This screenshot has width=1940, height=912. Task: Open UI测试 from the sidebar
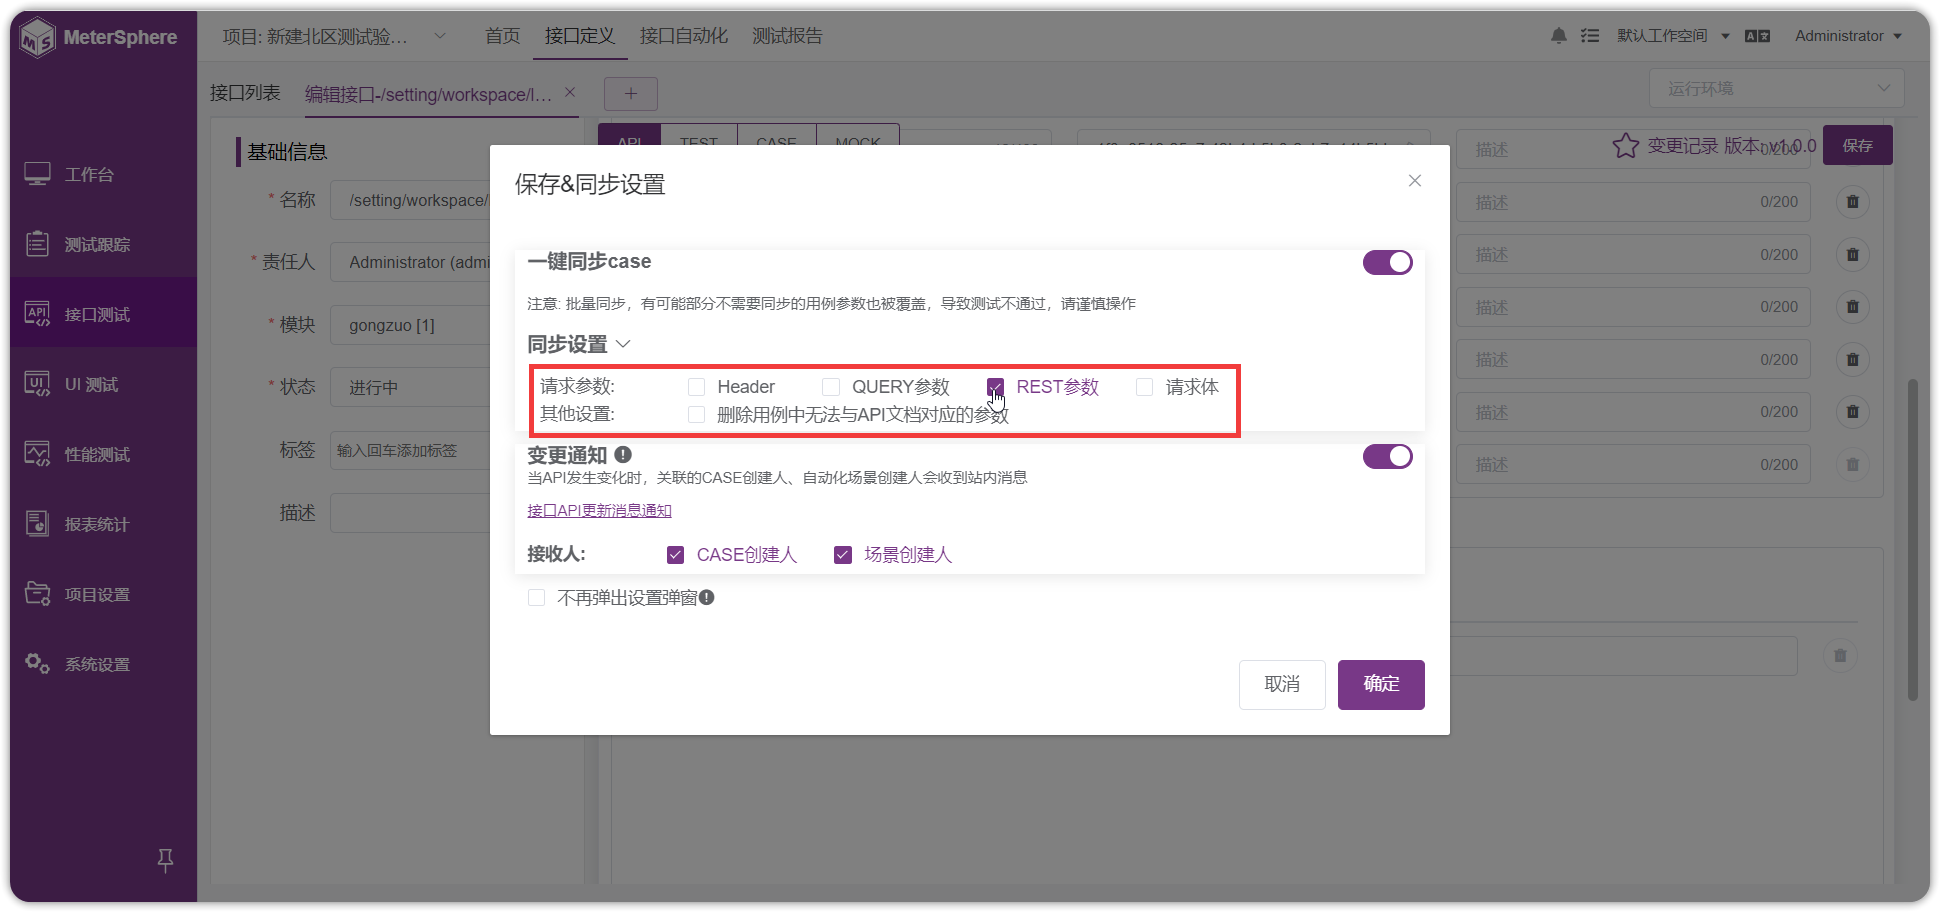point(92,383)
